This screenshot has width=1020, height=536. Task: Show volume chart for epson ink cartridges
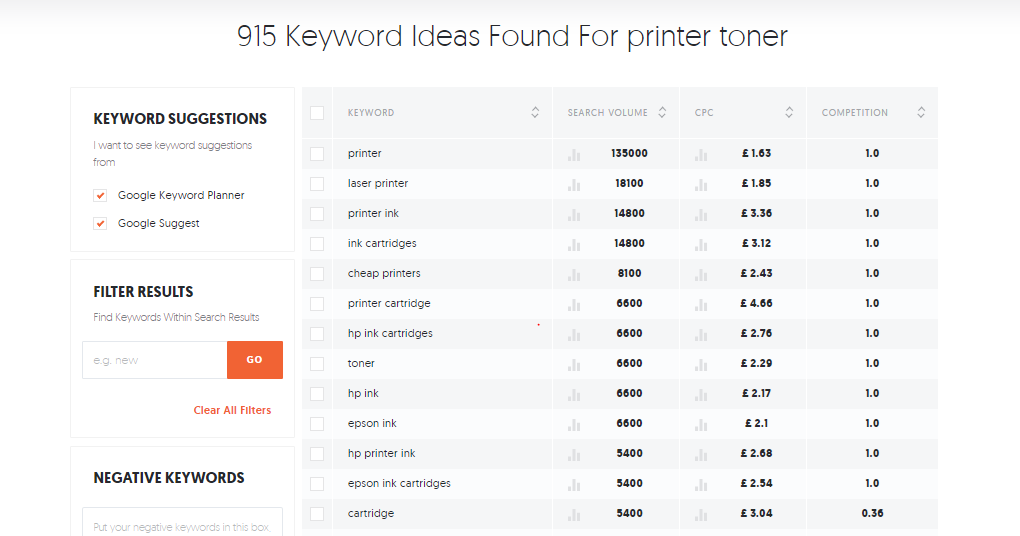(x=574, y=484)
